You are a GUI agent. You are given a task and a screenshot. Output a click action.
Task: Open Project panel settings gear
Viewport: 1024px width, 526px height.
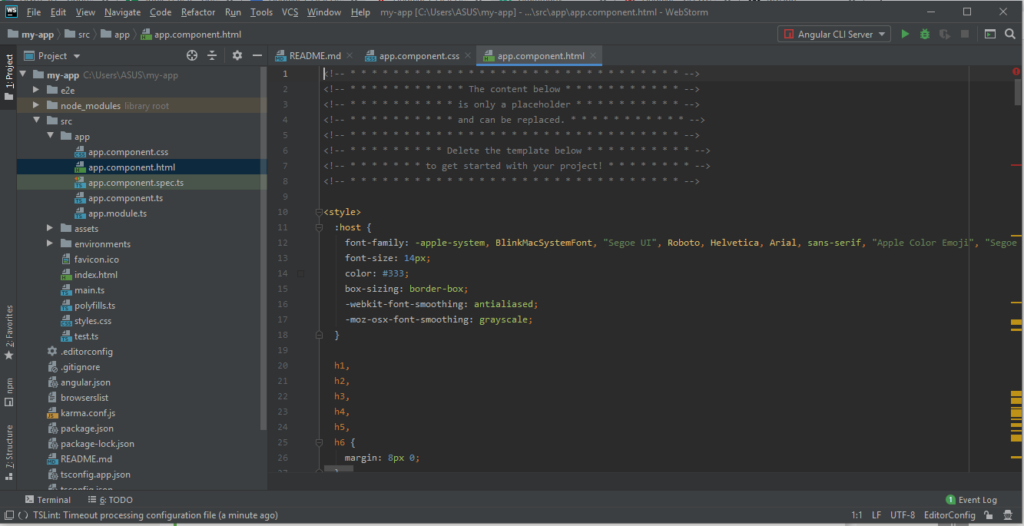[x=237, y=56]
